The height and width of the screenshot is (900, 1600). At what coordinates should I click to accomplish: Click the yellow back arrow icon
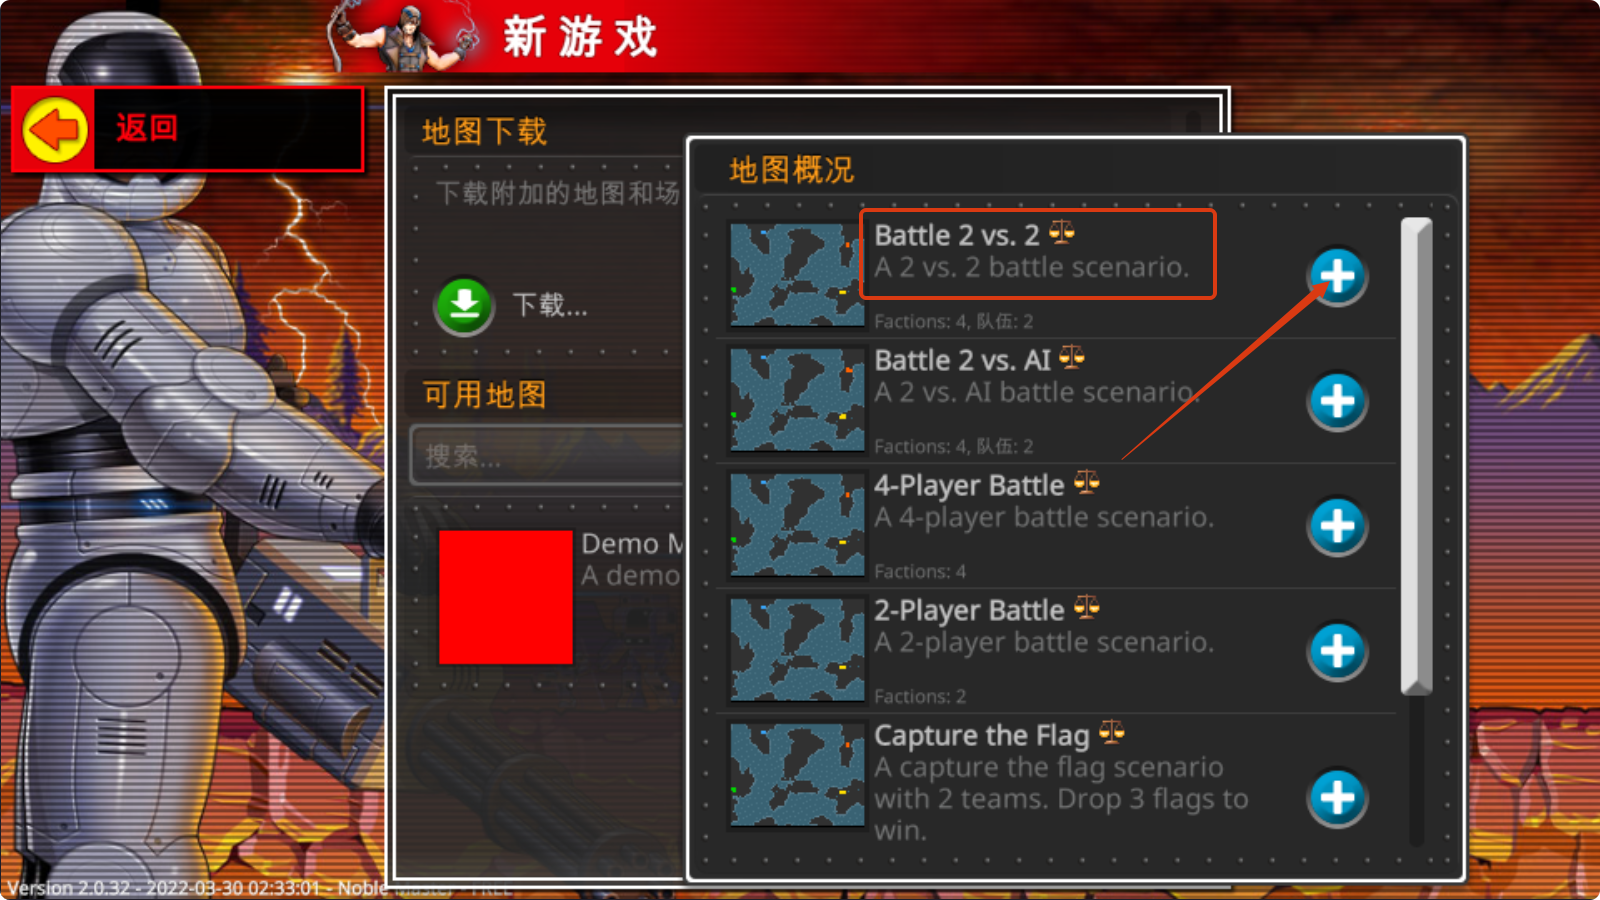(x=55, y=129)
